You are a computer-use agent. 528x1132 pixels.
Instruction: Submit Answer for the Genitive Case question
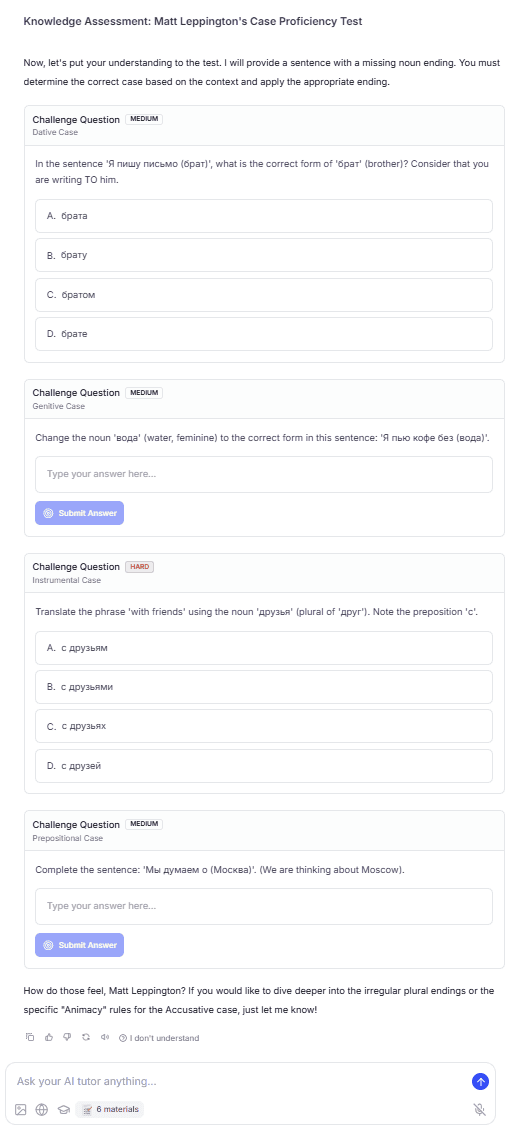(x=79, y=513)
